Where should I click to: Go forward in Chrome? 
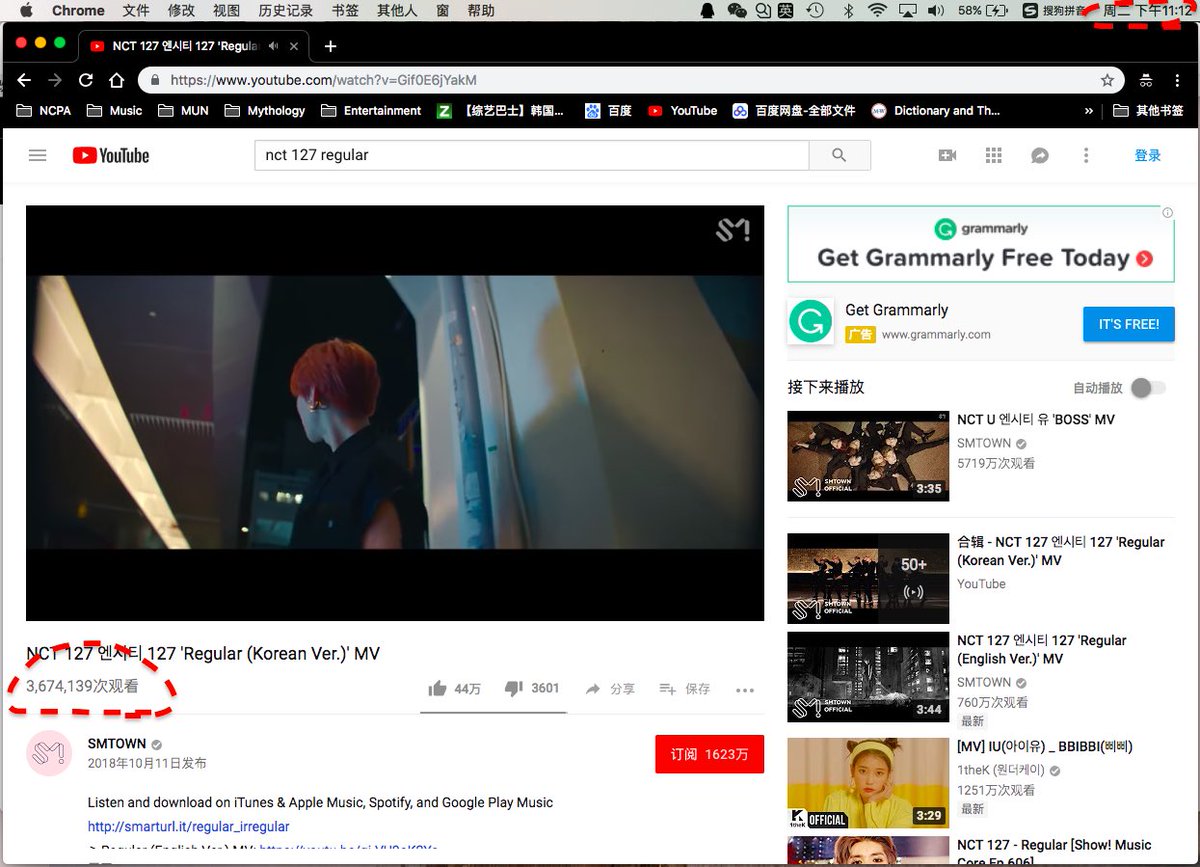55,80
